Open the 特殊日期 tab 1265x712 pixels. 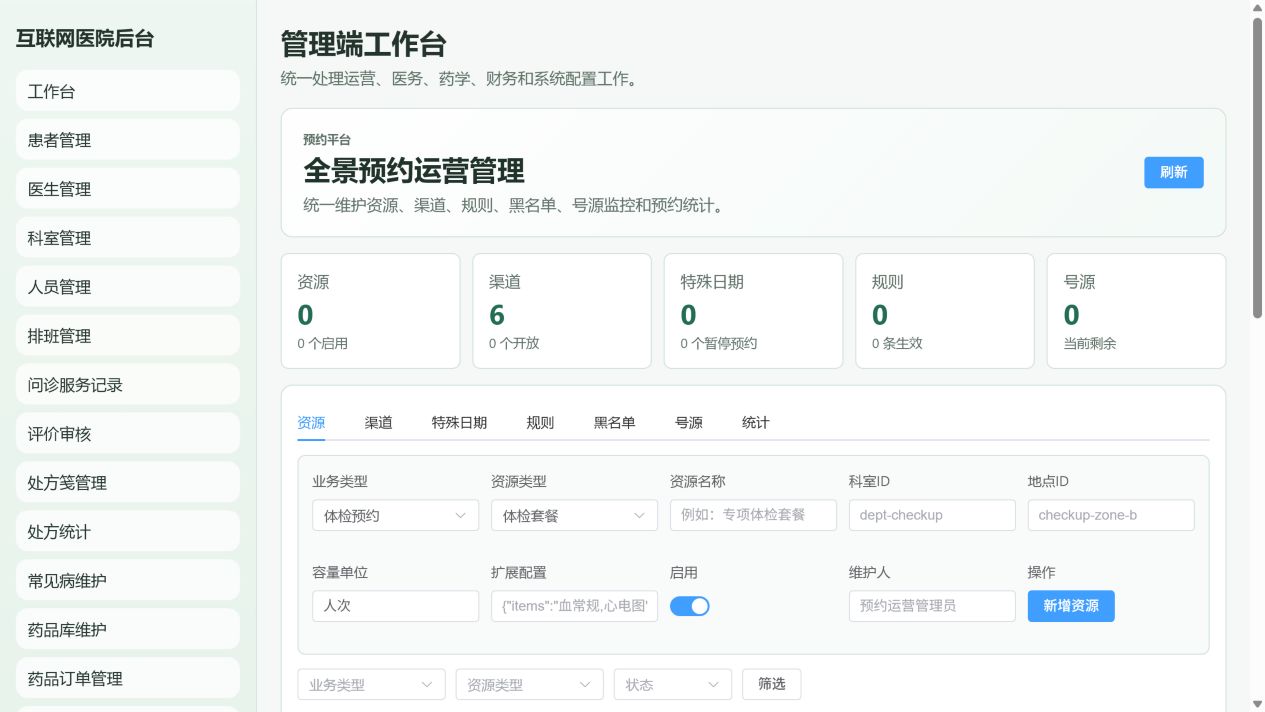click(x=460, y=423)
